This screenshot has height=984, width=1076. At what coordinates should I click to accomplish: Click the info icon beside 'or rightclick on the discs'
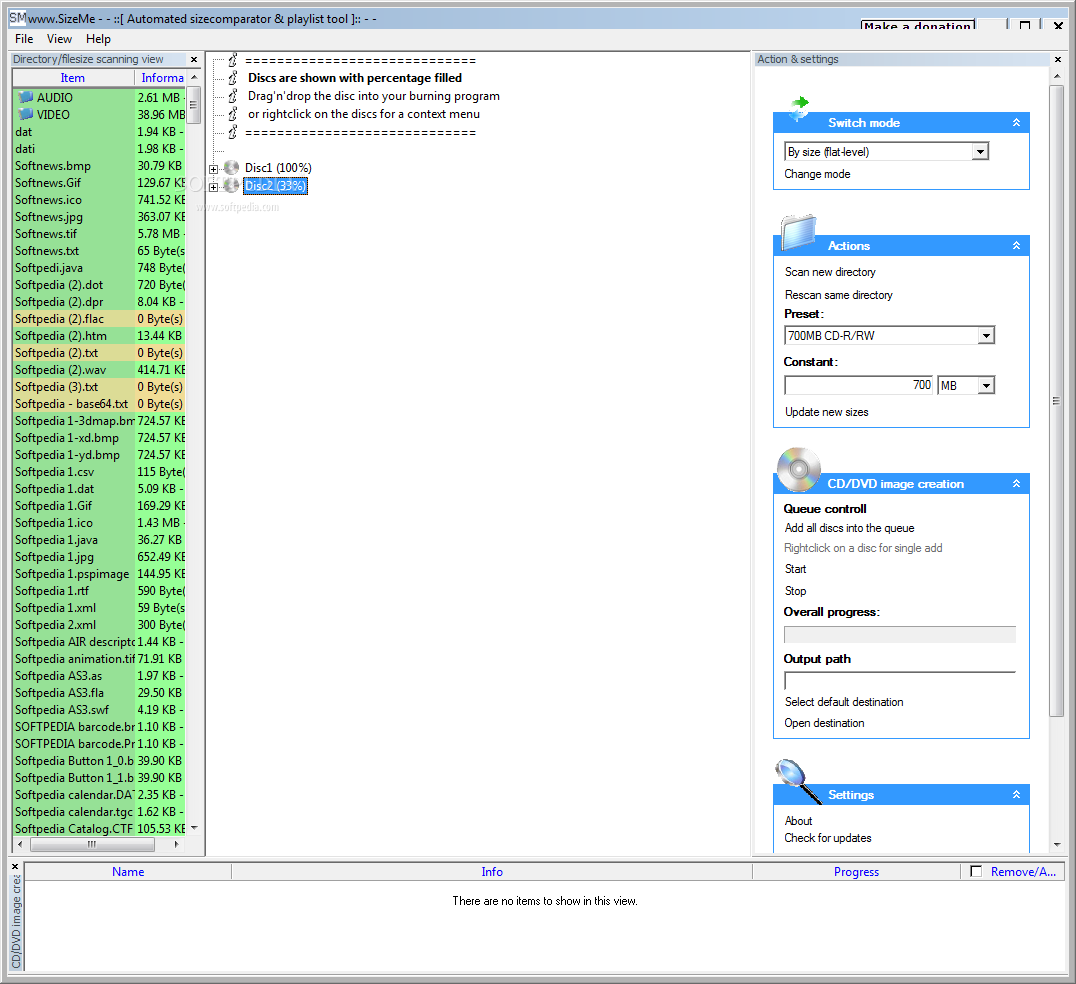click(233, 113)
